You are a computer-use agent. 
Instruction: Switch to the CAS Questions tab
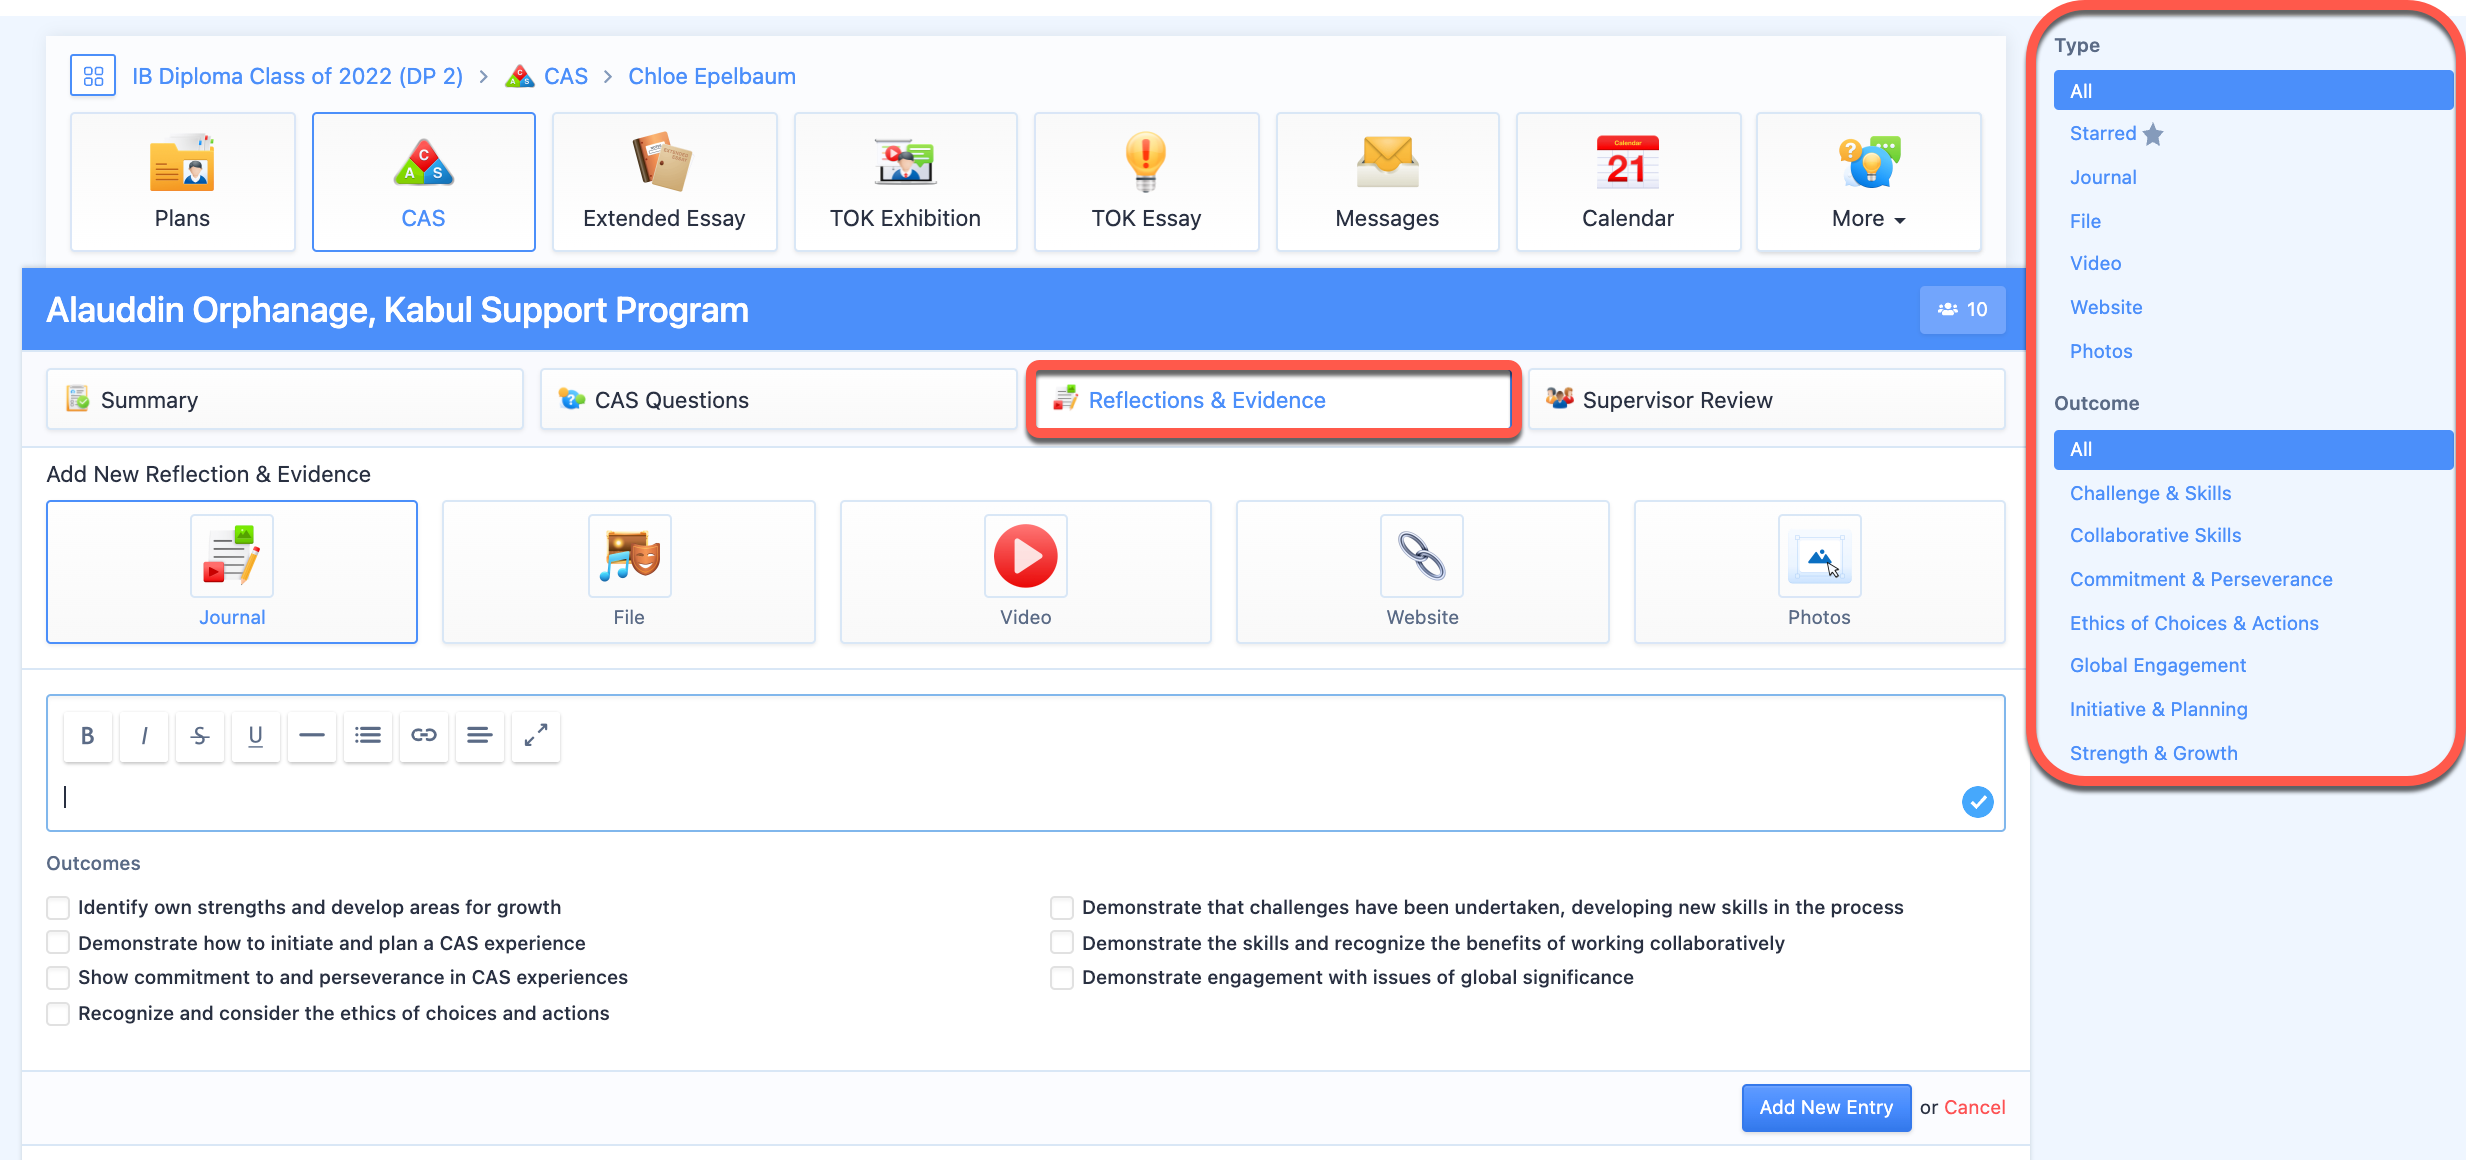[778, 400]
